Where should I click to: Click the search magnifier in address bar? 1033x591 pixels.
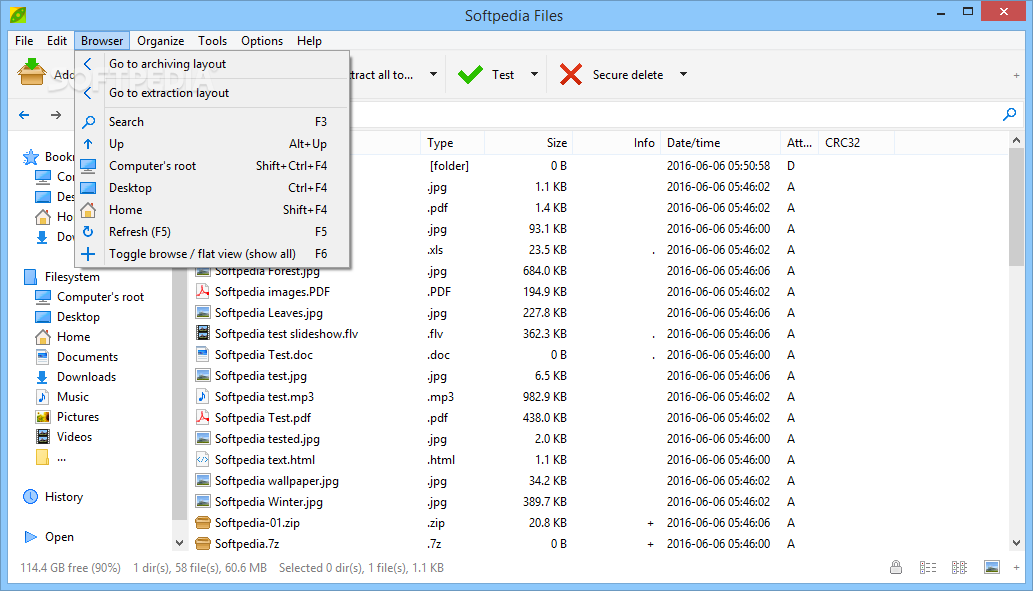tap(1009, 115)
